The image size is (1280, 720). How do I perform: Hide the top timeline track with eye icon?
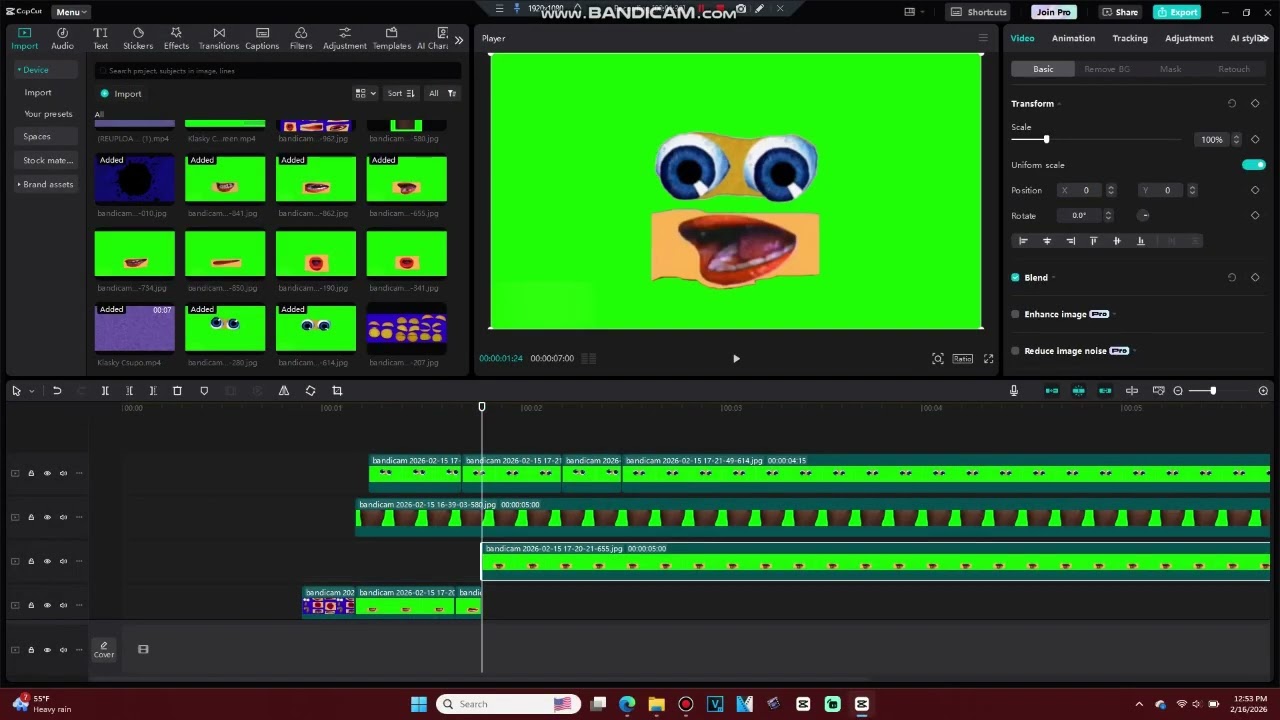tap(47, 474)
